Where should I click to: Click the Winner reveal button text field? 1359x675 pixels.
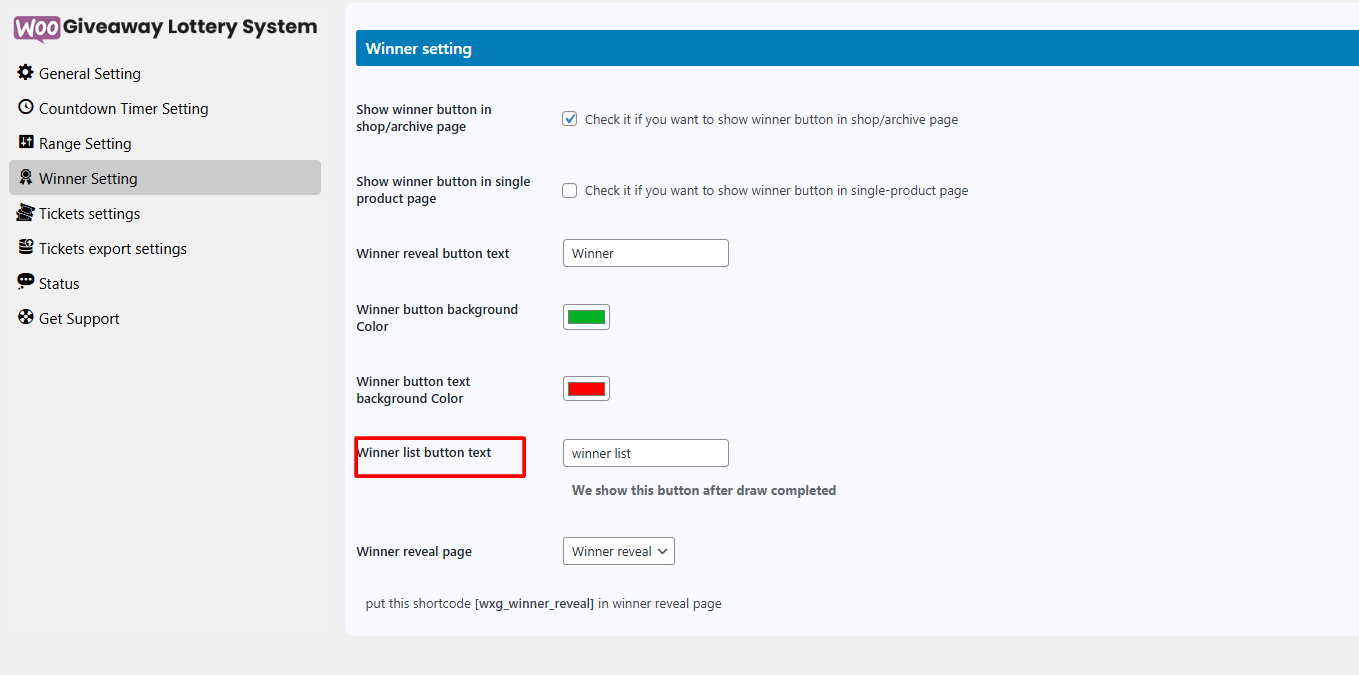645,253
